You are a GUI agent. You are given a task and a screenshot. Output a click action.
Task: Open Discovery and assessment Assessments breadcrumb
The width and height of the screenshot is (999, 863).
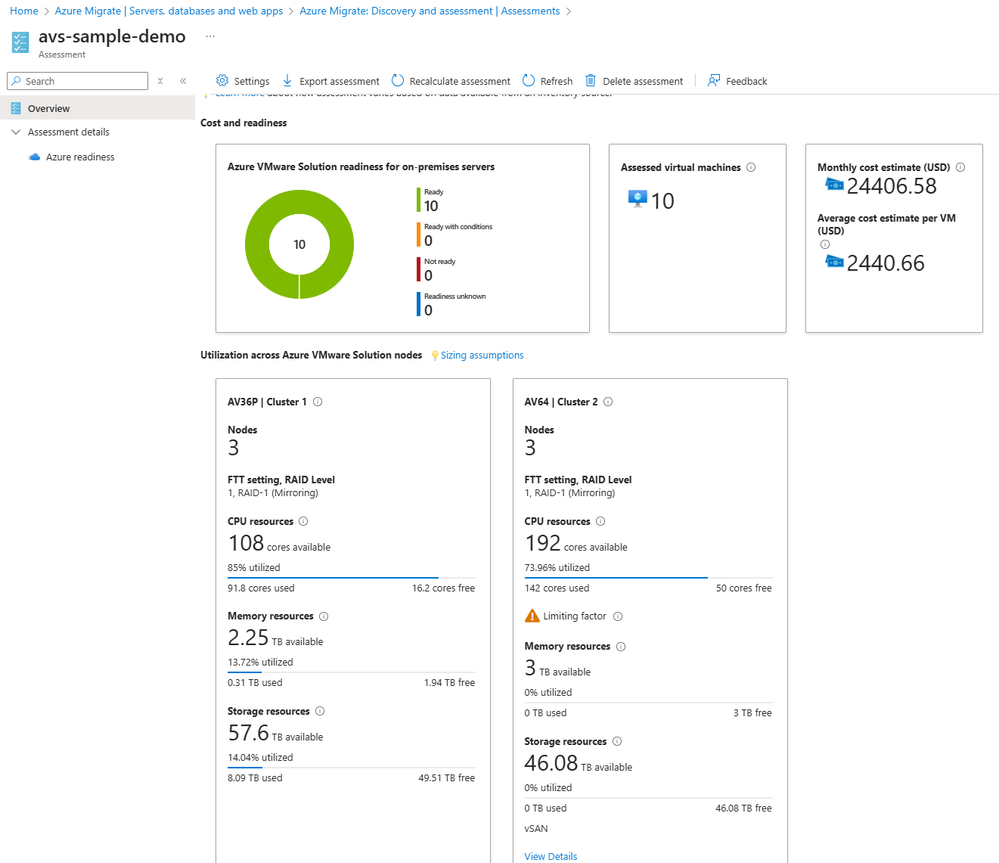430,11
